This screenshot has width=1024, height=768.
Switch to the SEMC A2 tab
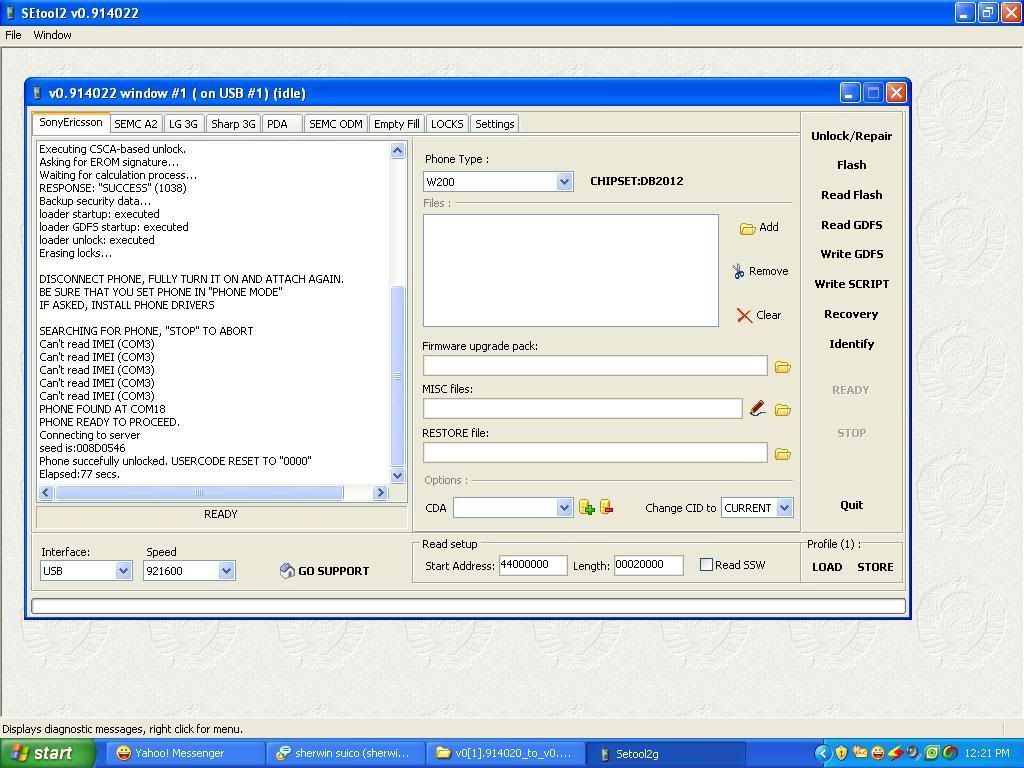(136, 124)
